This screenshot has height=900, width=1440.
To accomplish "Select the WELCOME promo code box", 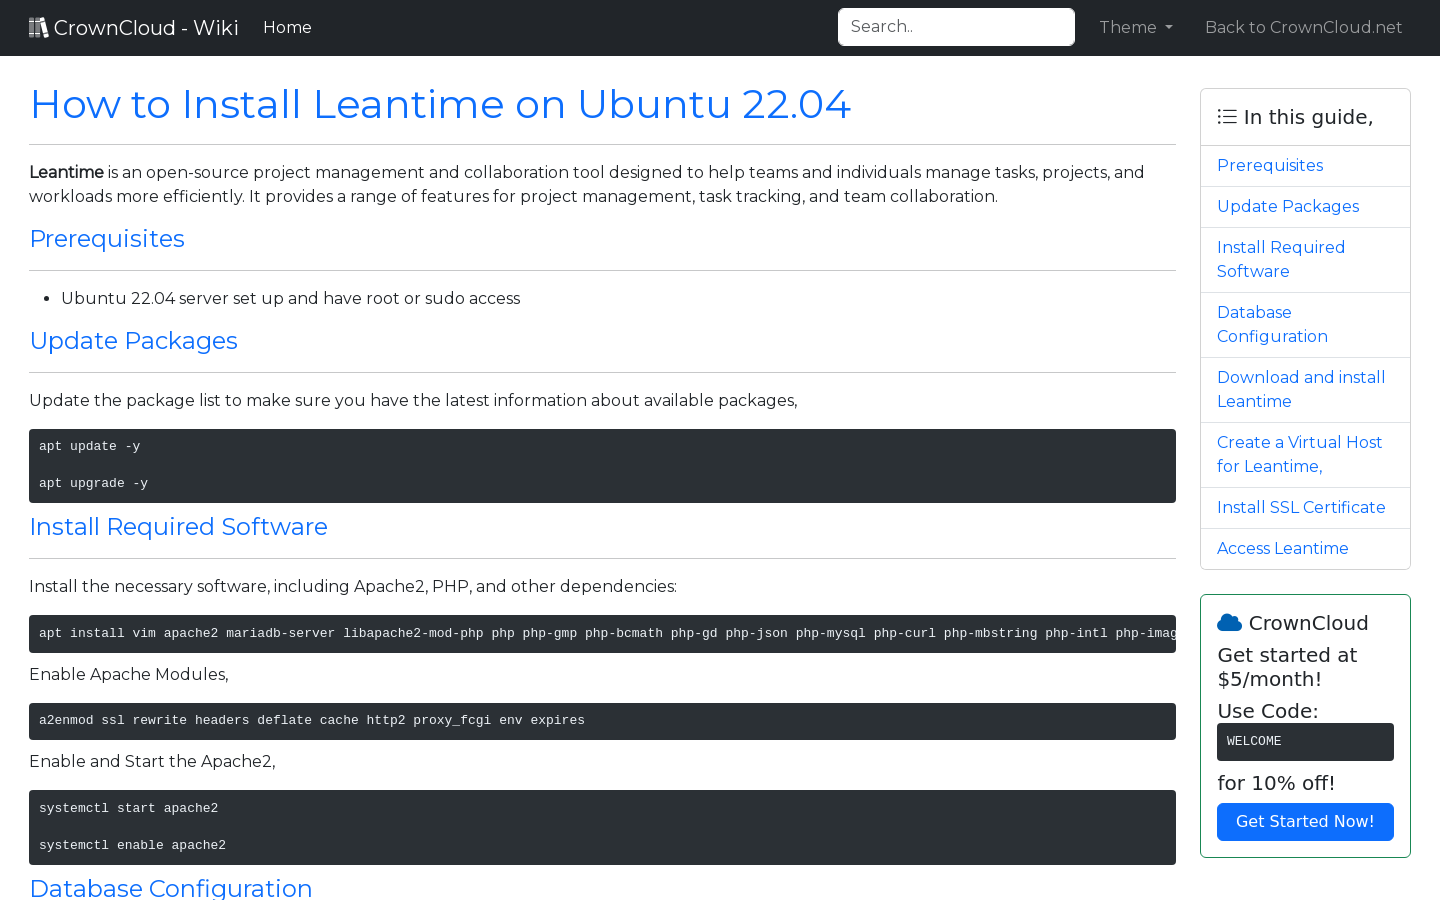I will [1305, 742].
